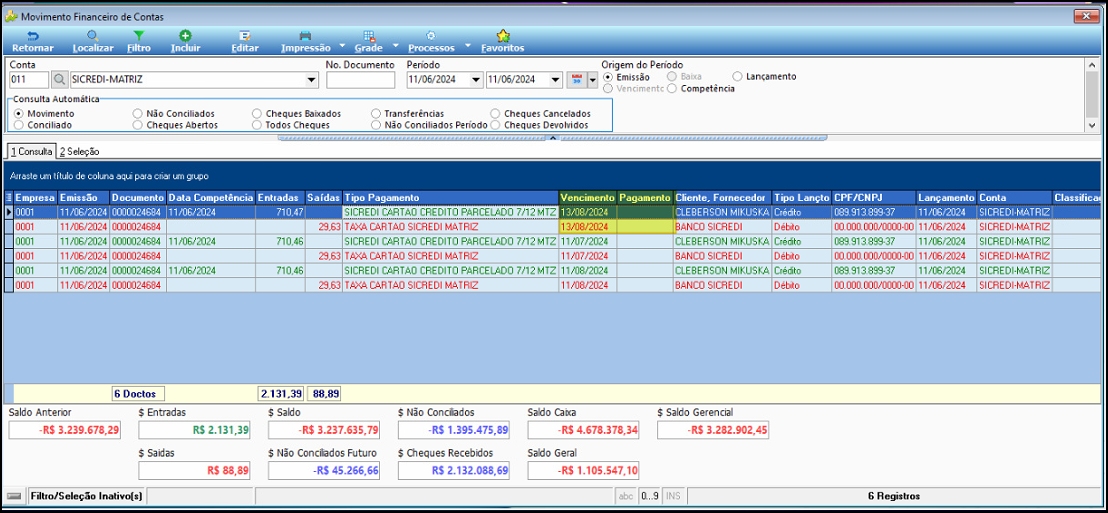Click the application icon in title bar

11,16
